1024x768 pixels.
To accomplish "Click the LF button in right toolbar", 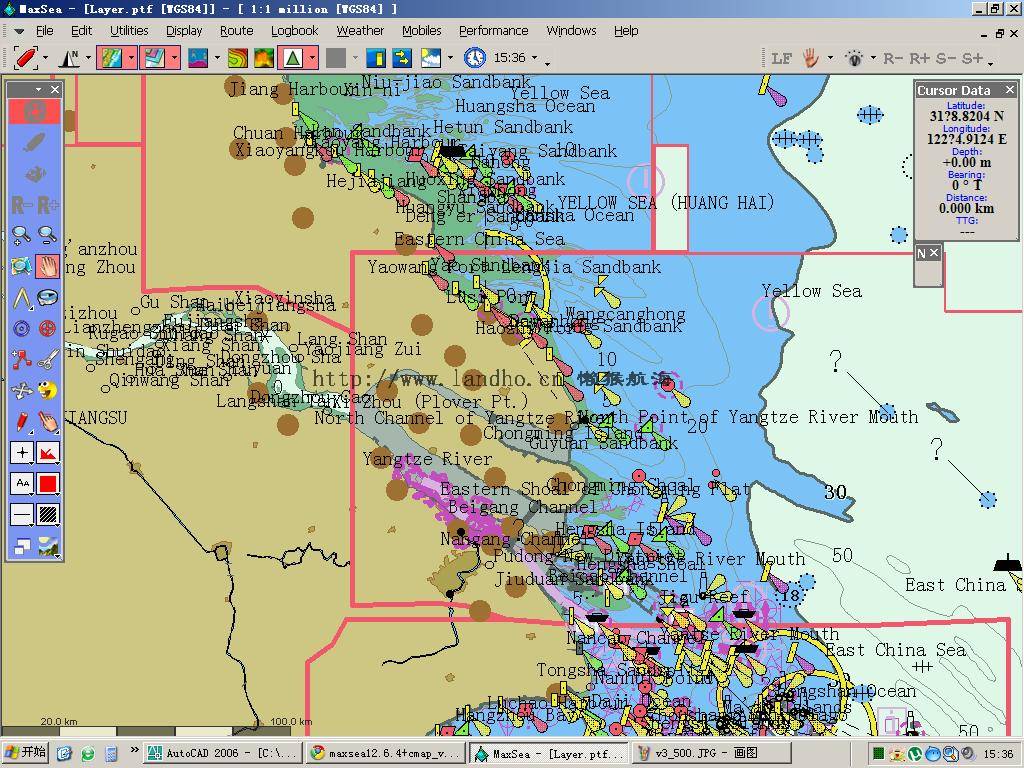I will 781,58.
